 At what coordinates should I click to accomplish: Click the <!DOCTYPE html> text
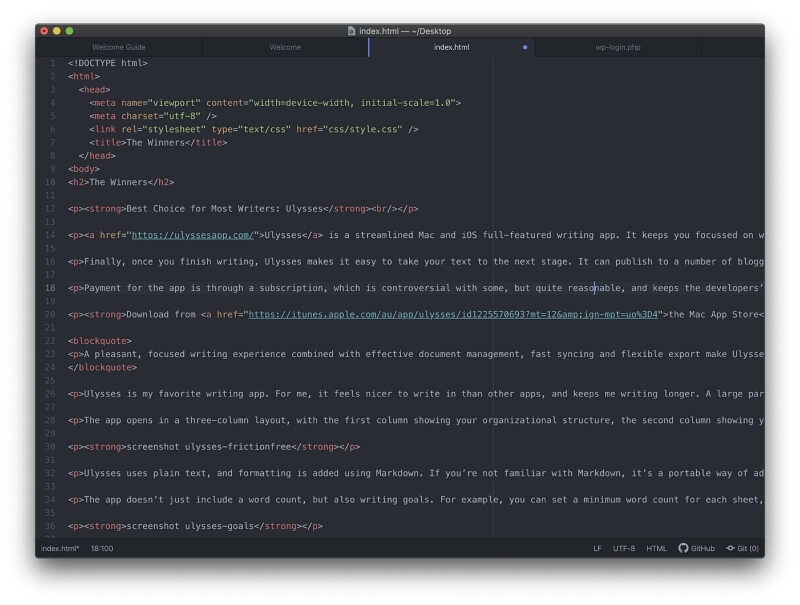point(108,63)
